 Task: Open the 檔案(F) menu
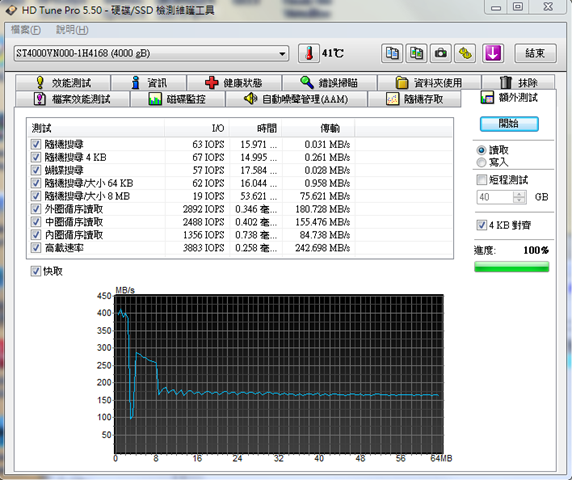point(26,30)
